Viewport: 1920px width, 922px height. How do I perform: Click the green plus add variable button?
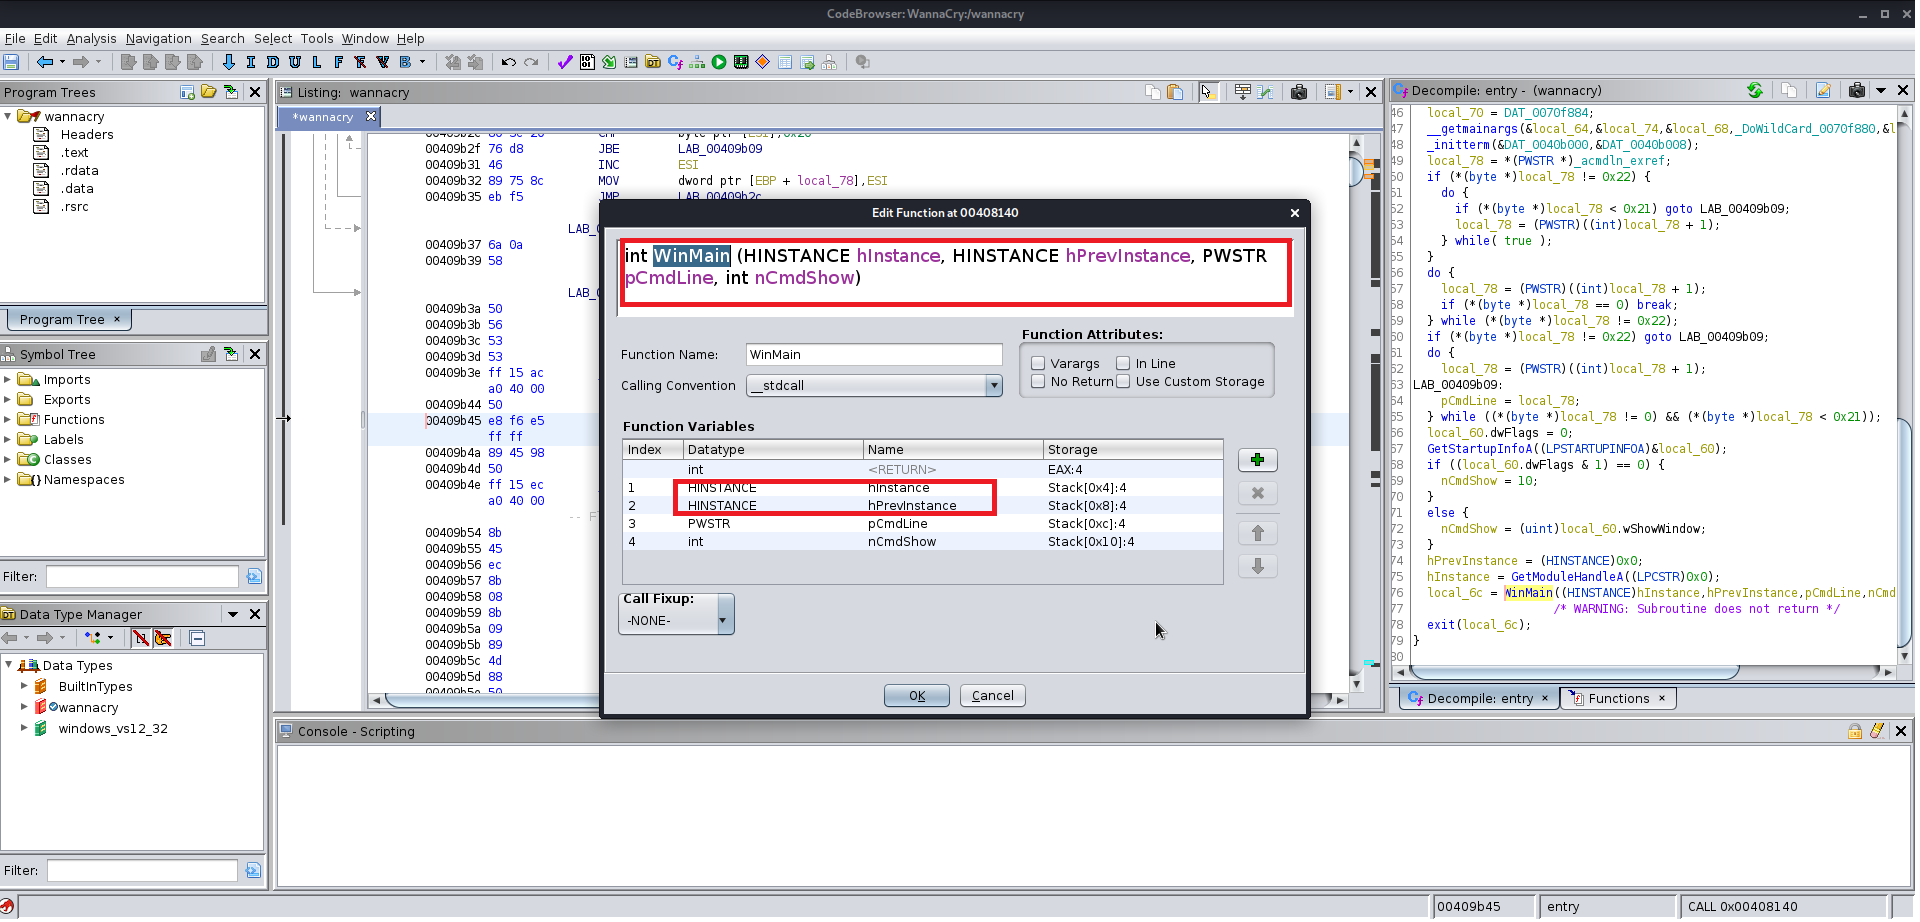[1258, 460]
